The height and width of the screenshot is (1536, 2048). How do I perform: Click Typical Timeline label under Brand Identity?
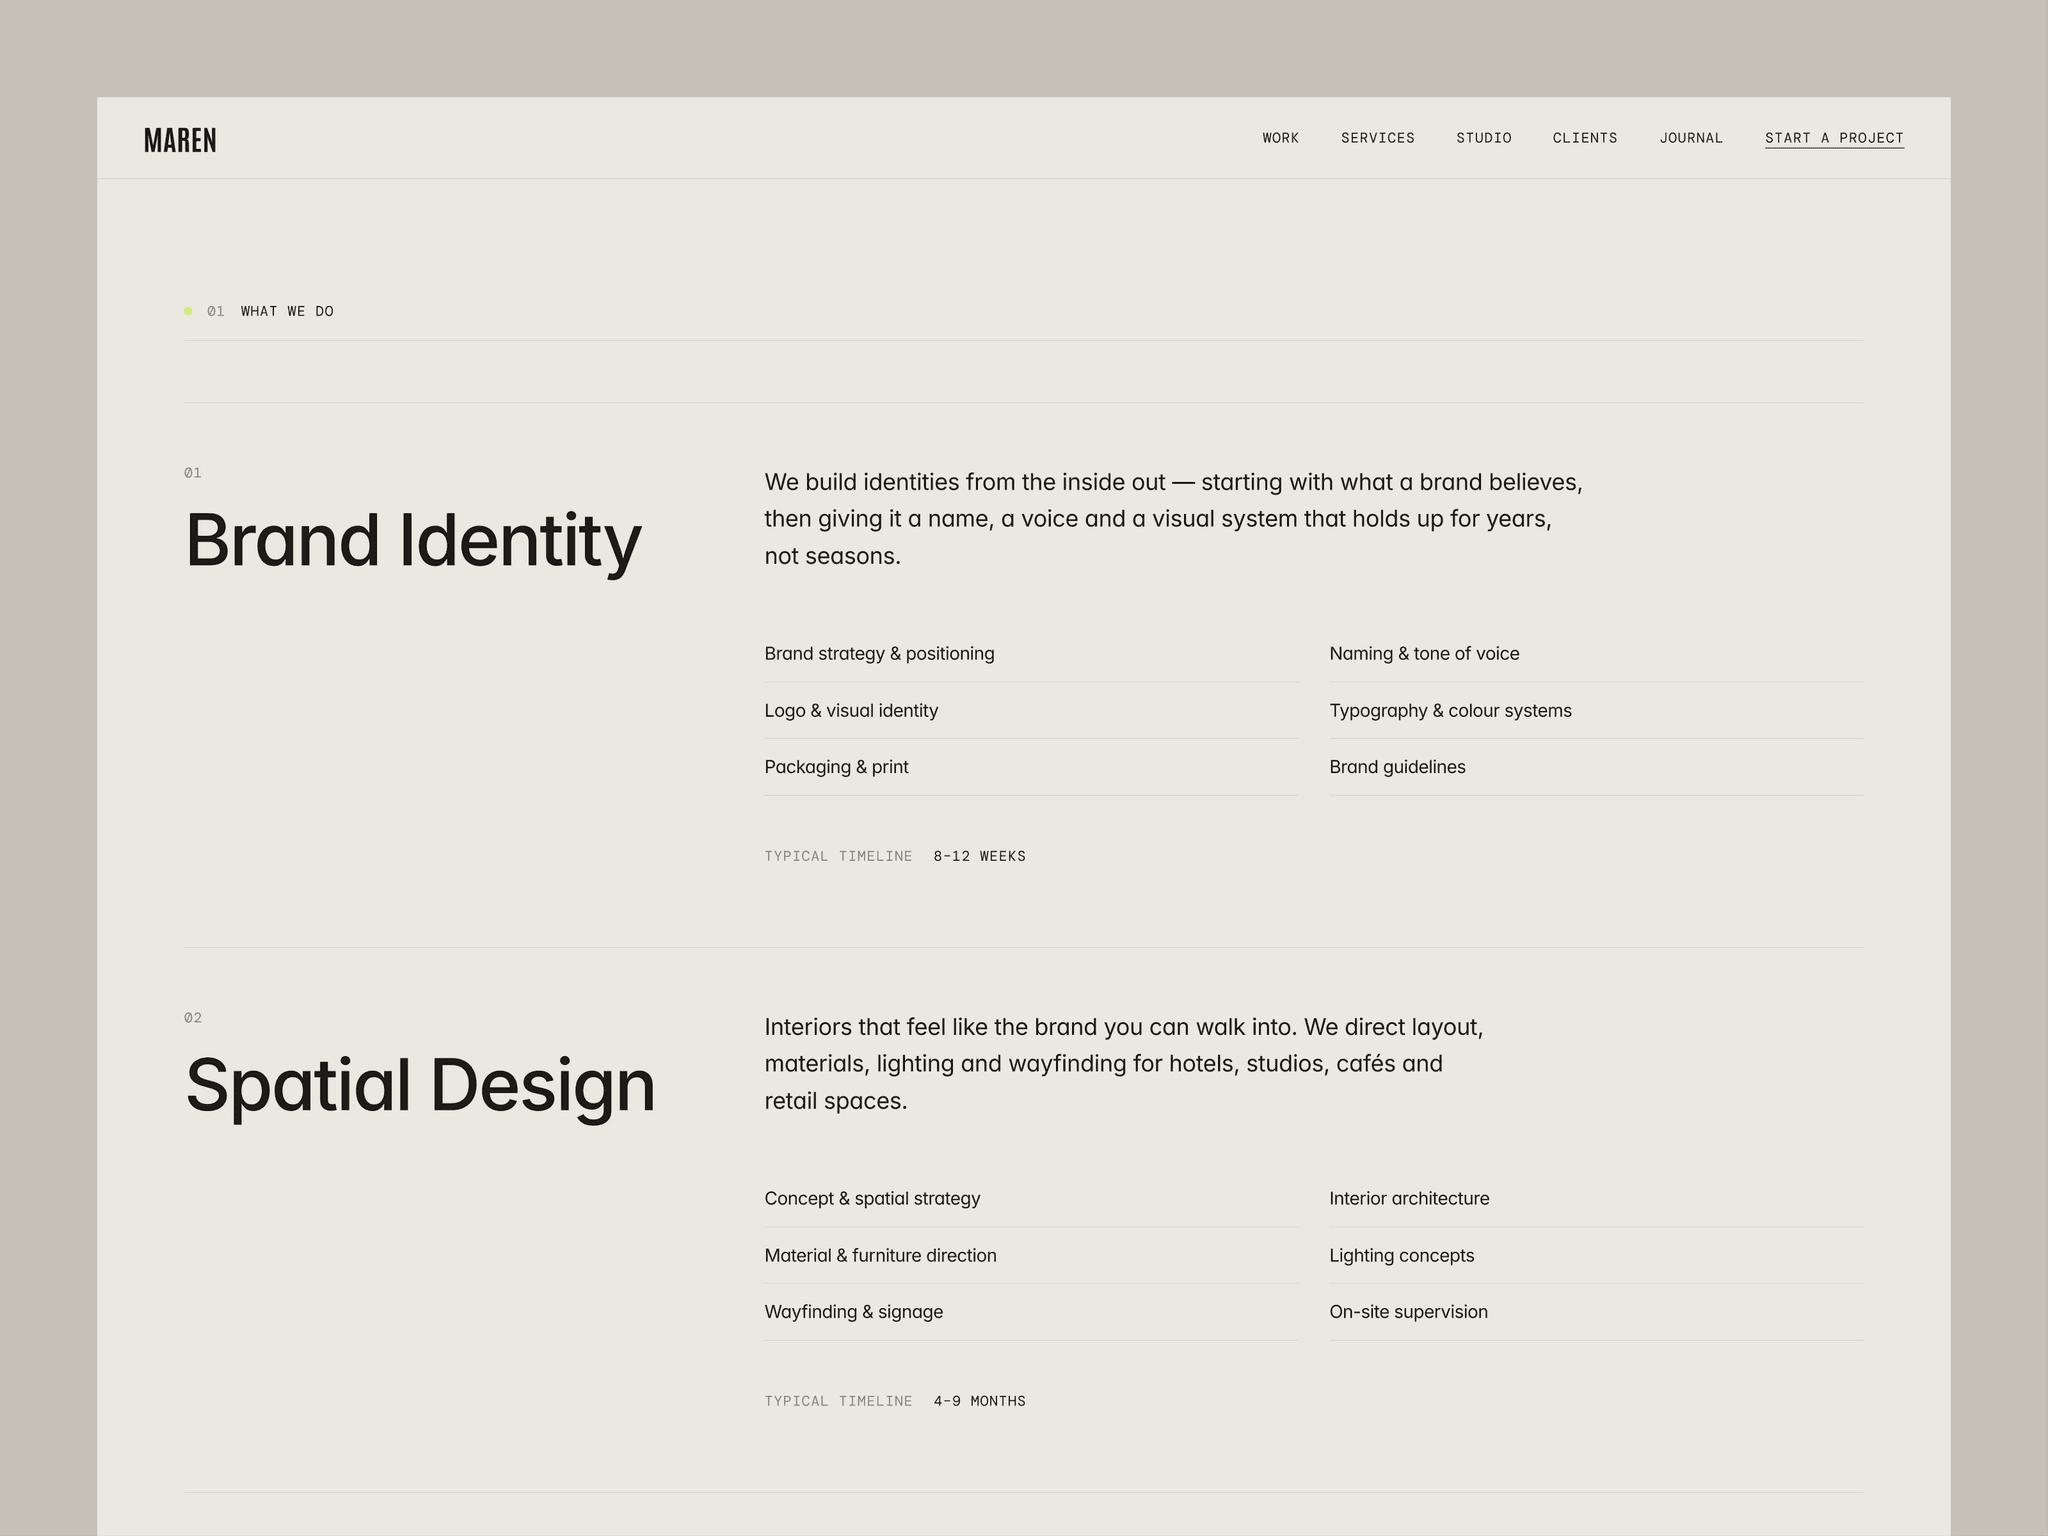[838, 856]
